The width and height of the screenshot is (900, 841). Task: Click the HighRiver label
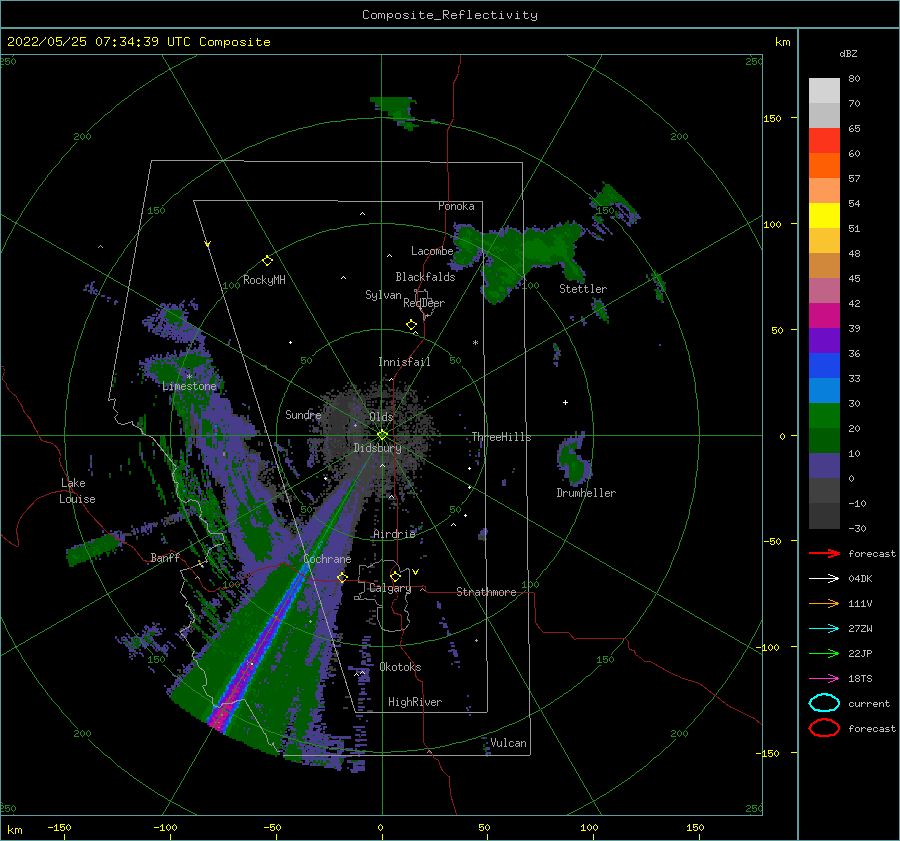tap(415, 702)
